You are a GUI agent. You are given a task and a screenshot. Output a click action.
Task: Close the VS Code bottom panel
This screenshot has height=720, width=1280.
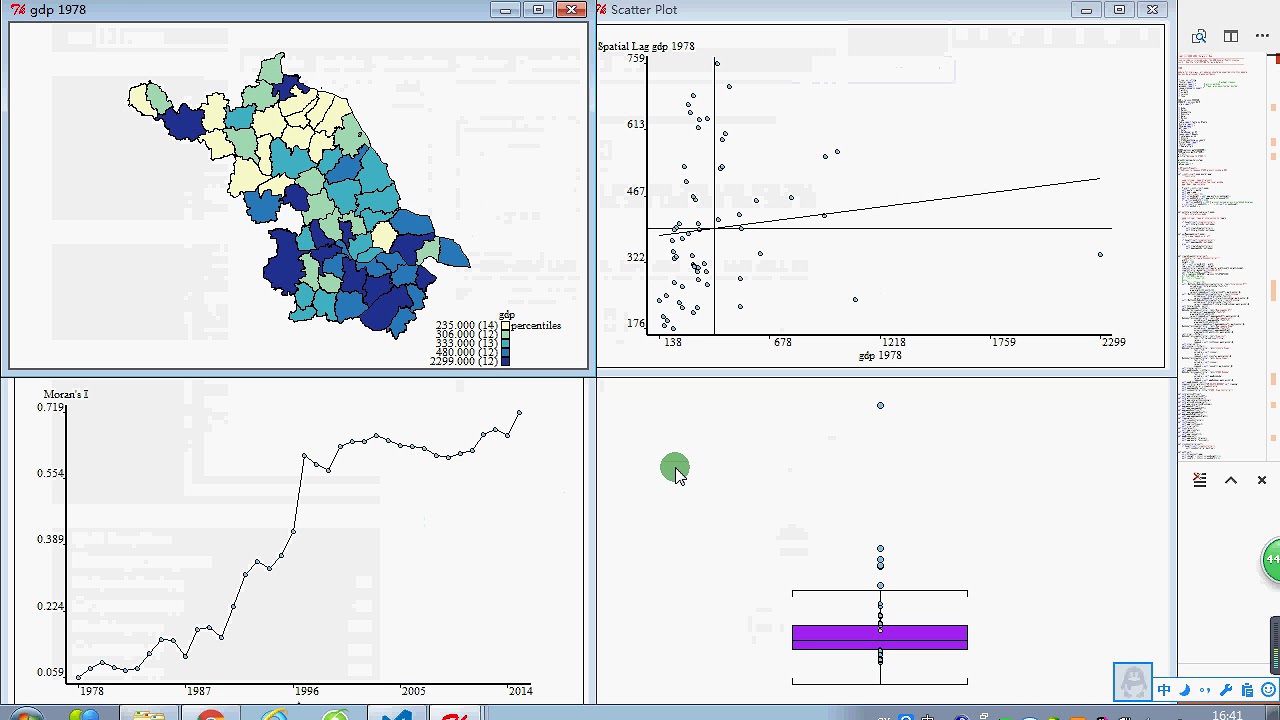(1262, 480)
